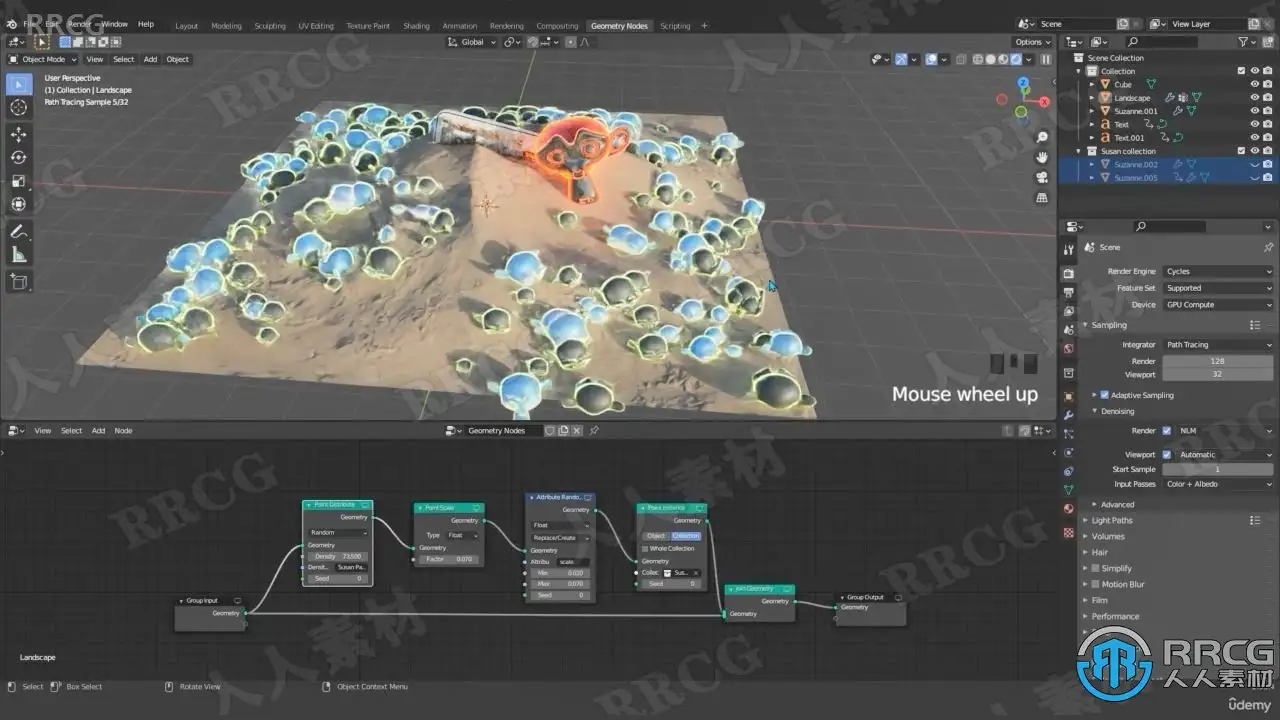Open the Render Engine dropdown showing Cycles
The width and height of the screenshot is (1280, 720).
(x=1218, y=272)
